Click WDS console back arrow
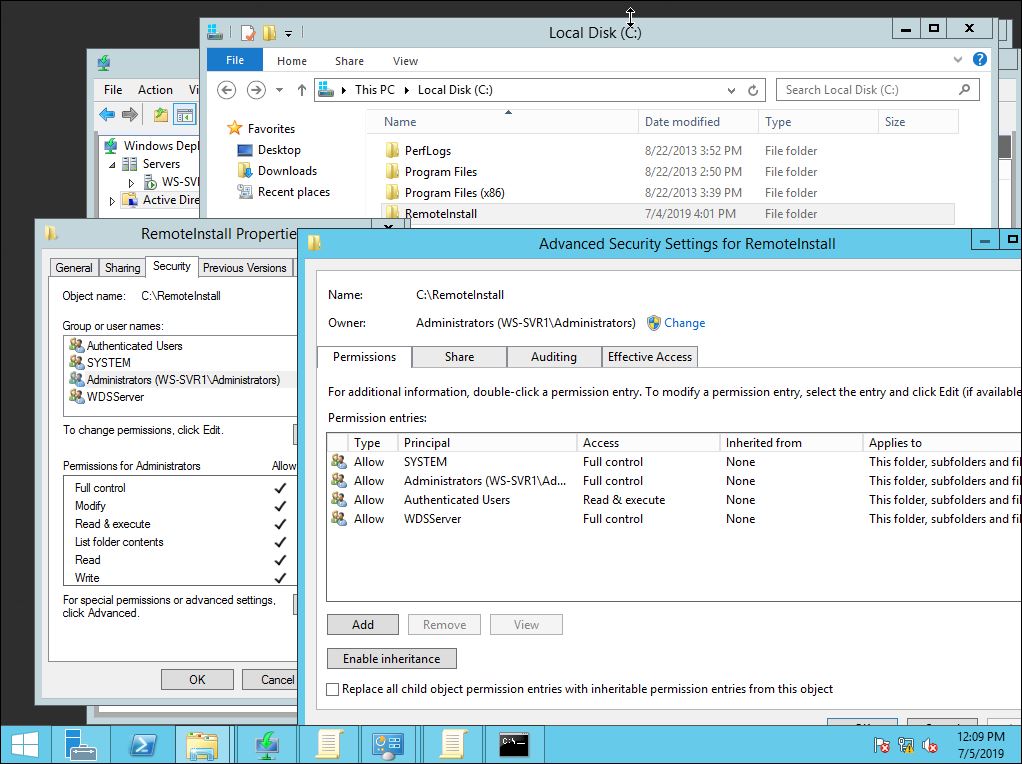 tap(107, 115)
